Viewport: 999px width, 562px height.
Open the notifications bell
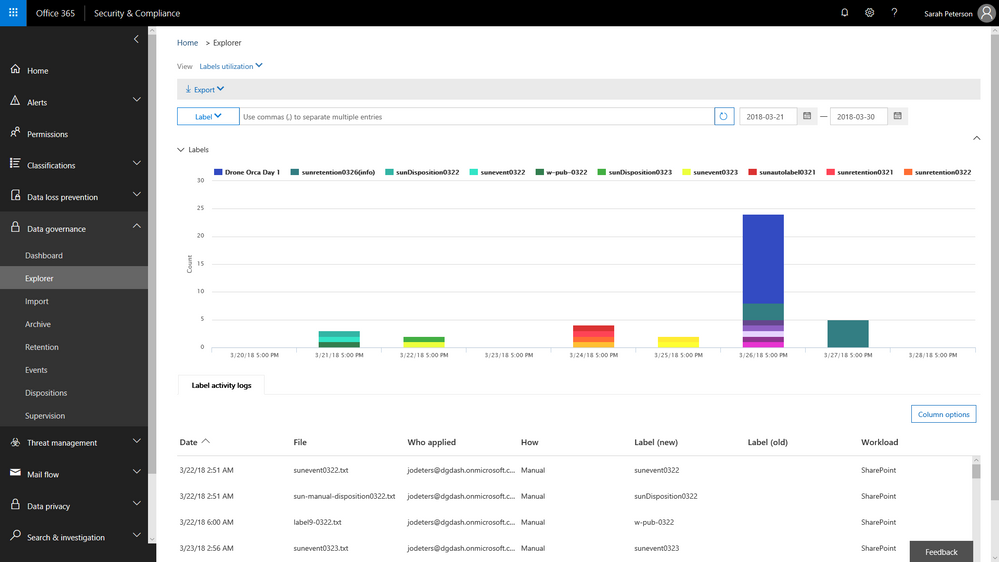(x=844, y=13)
